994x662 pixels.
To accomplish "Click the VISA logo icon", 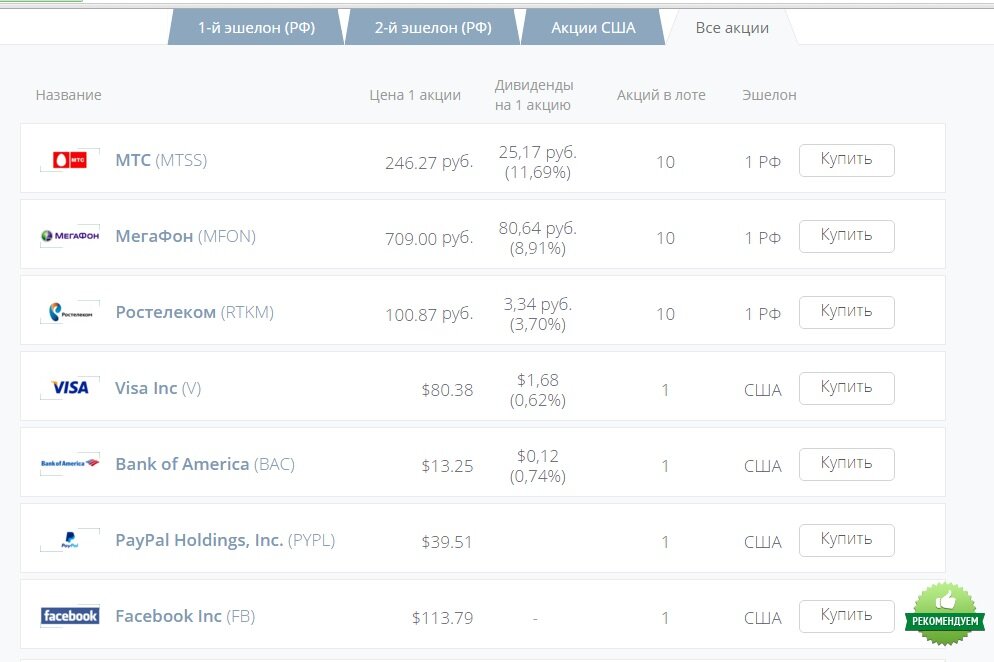I will tap(70, 387).
